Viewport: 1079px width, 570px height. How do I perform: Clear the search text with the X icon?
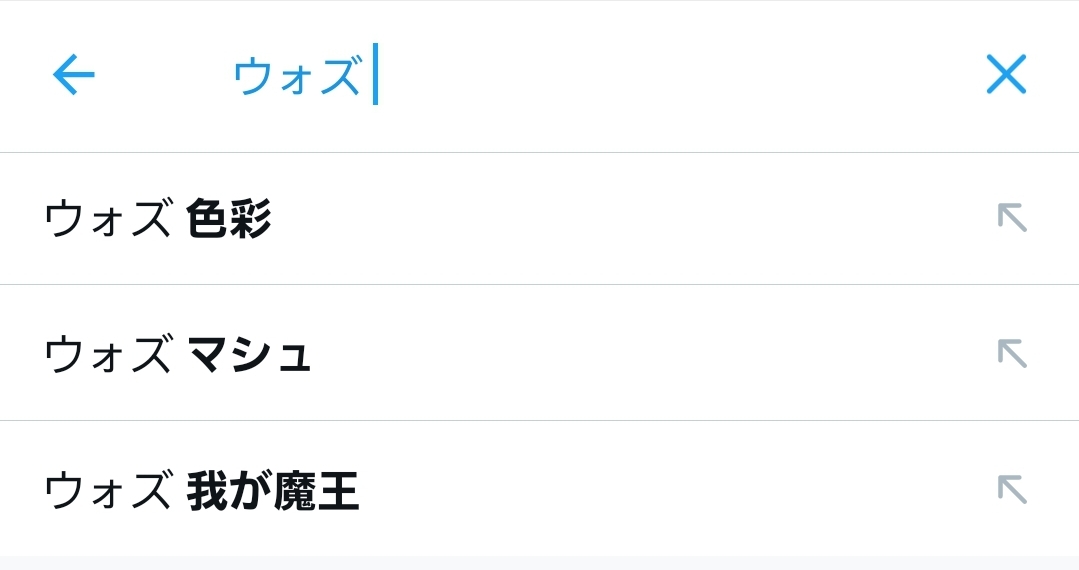click(x=1006, y=74)
